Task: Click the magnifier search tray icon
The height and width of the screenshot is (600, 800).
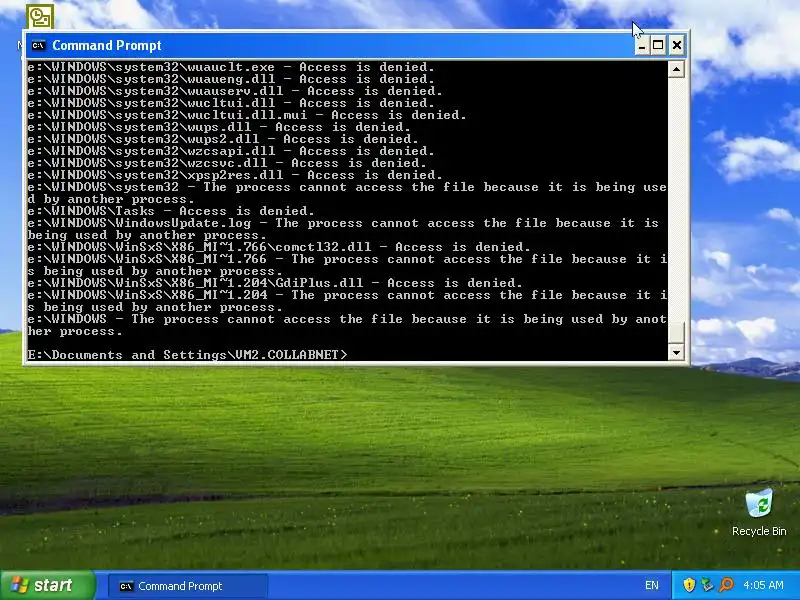Action: (x=726, y=585)
